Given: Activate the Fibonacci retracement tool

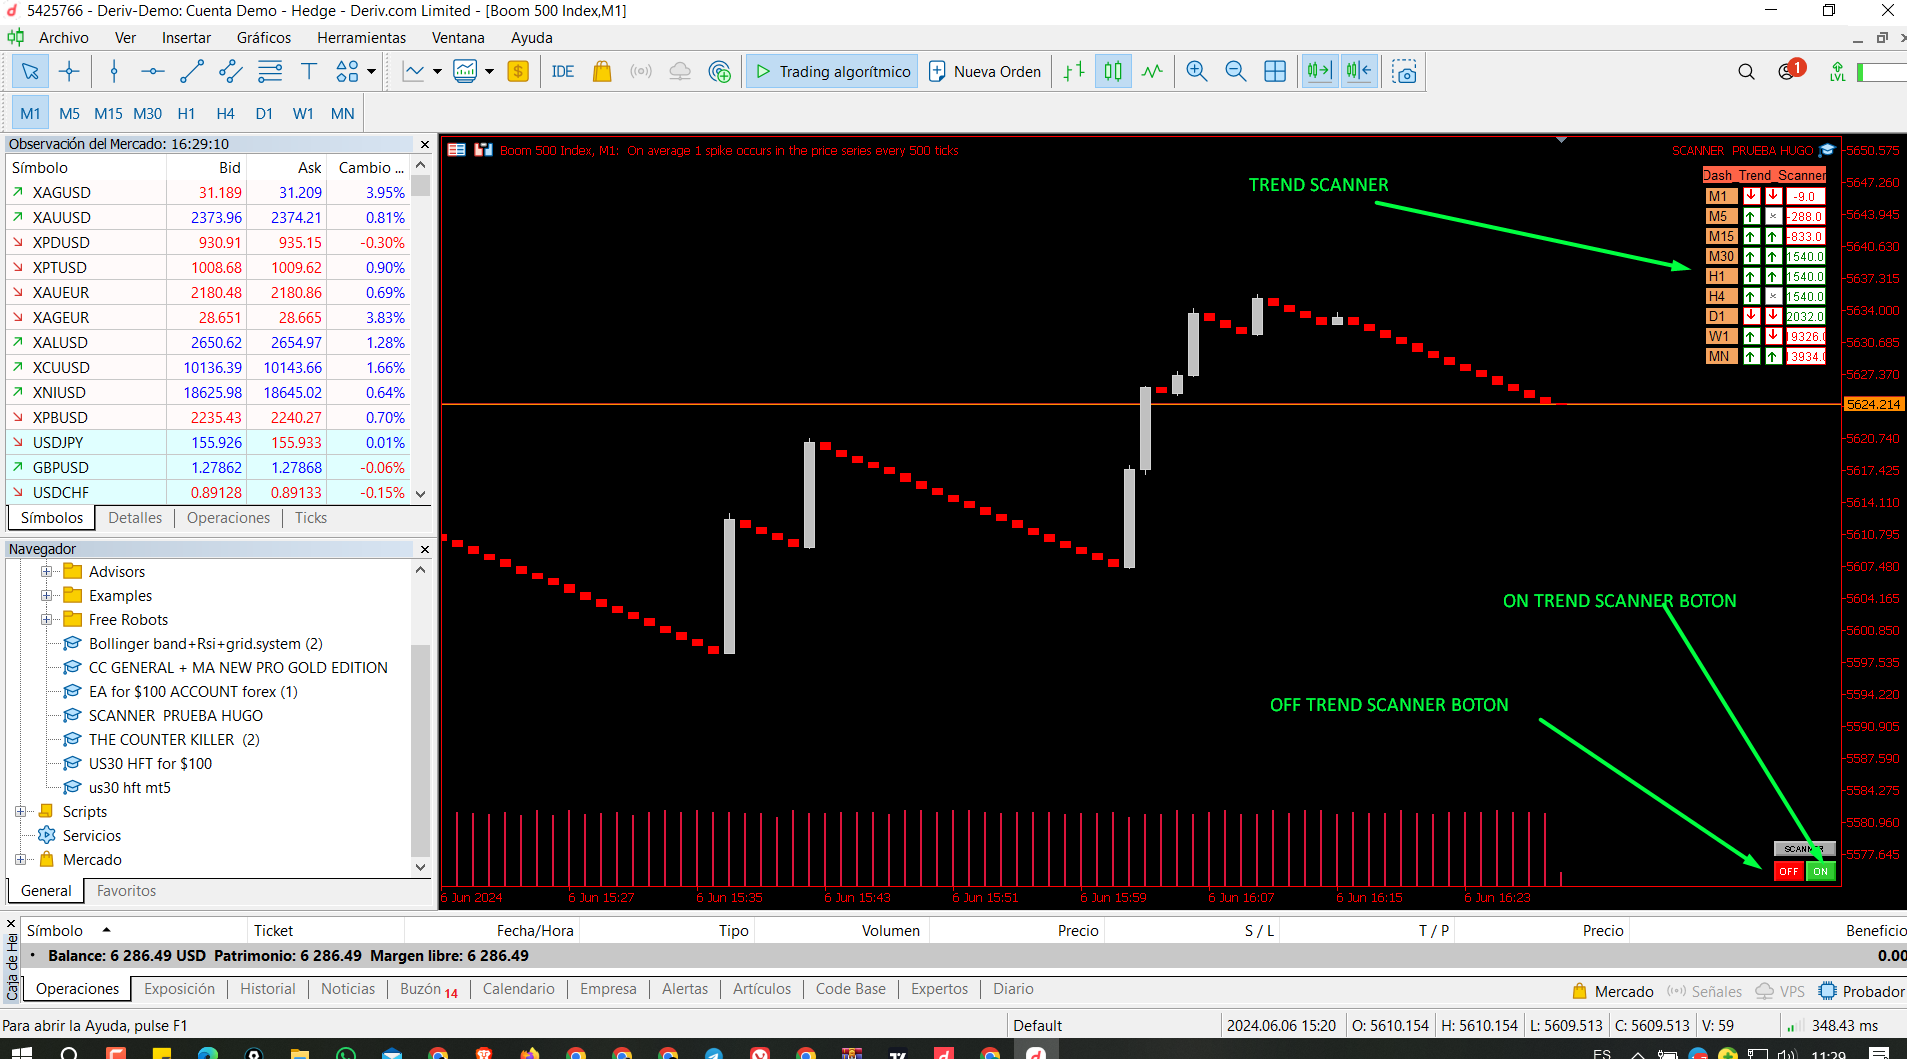Looking at the screenshot, I should [x=270, y=72].
